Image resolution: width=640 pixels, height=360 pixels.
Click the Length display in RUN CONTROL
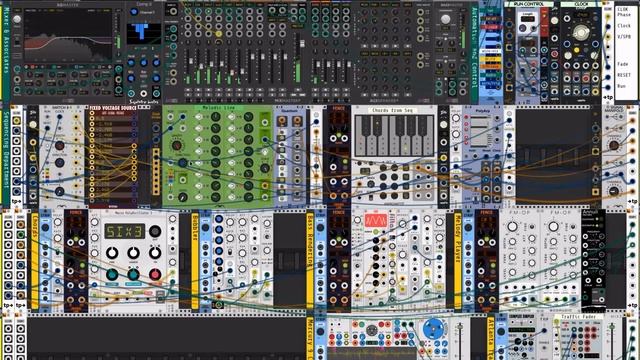click(x=528, y=18)
